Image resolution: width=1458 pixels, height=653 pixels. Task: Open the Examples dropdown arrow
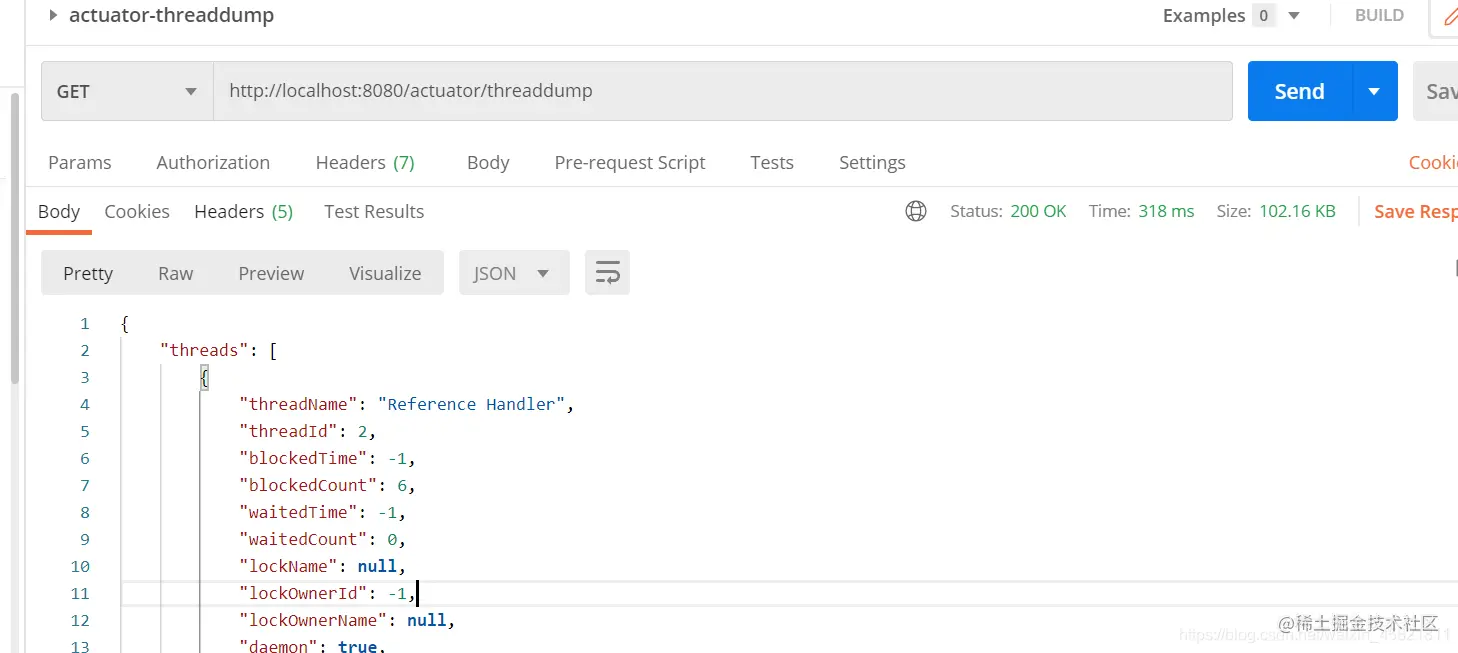pos(1294,16)
